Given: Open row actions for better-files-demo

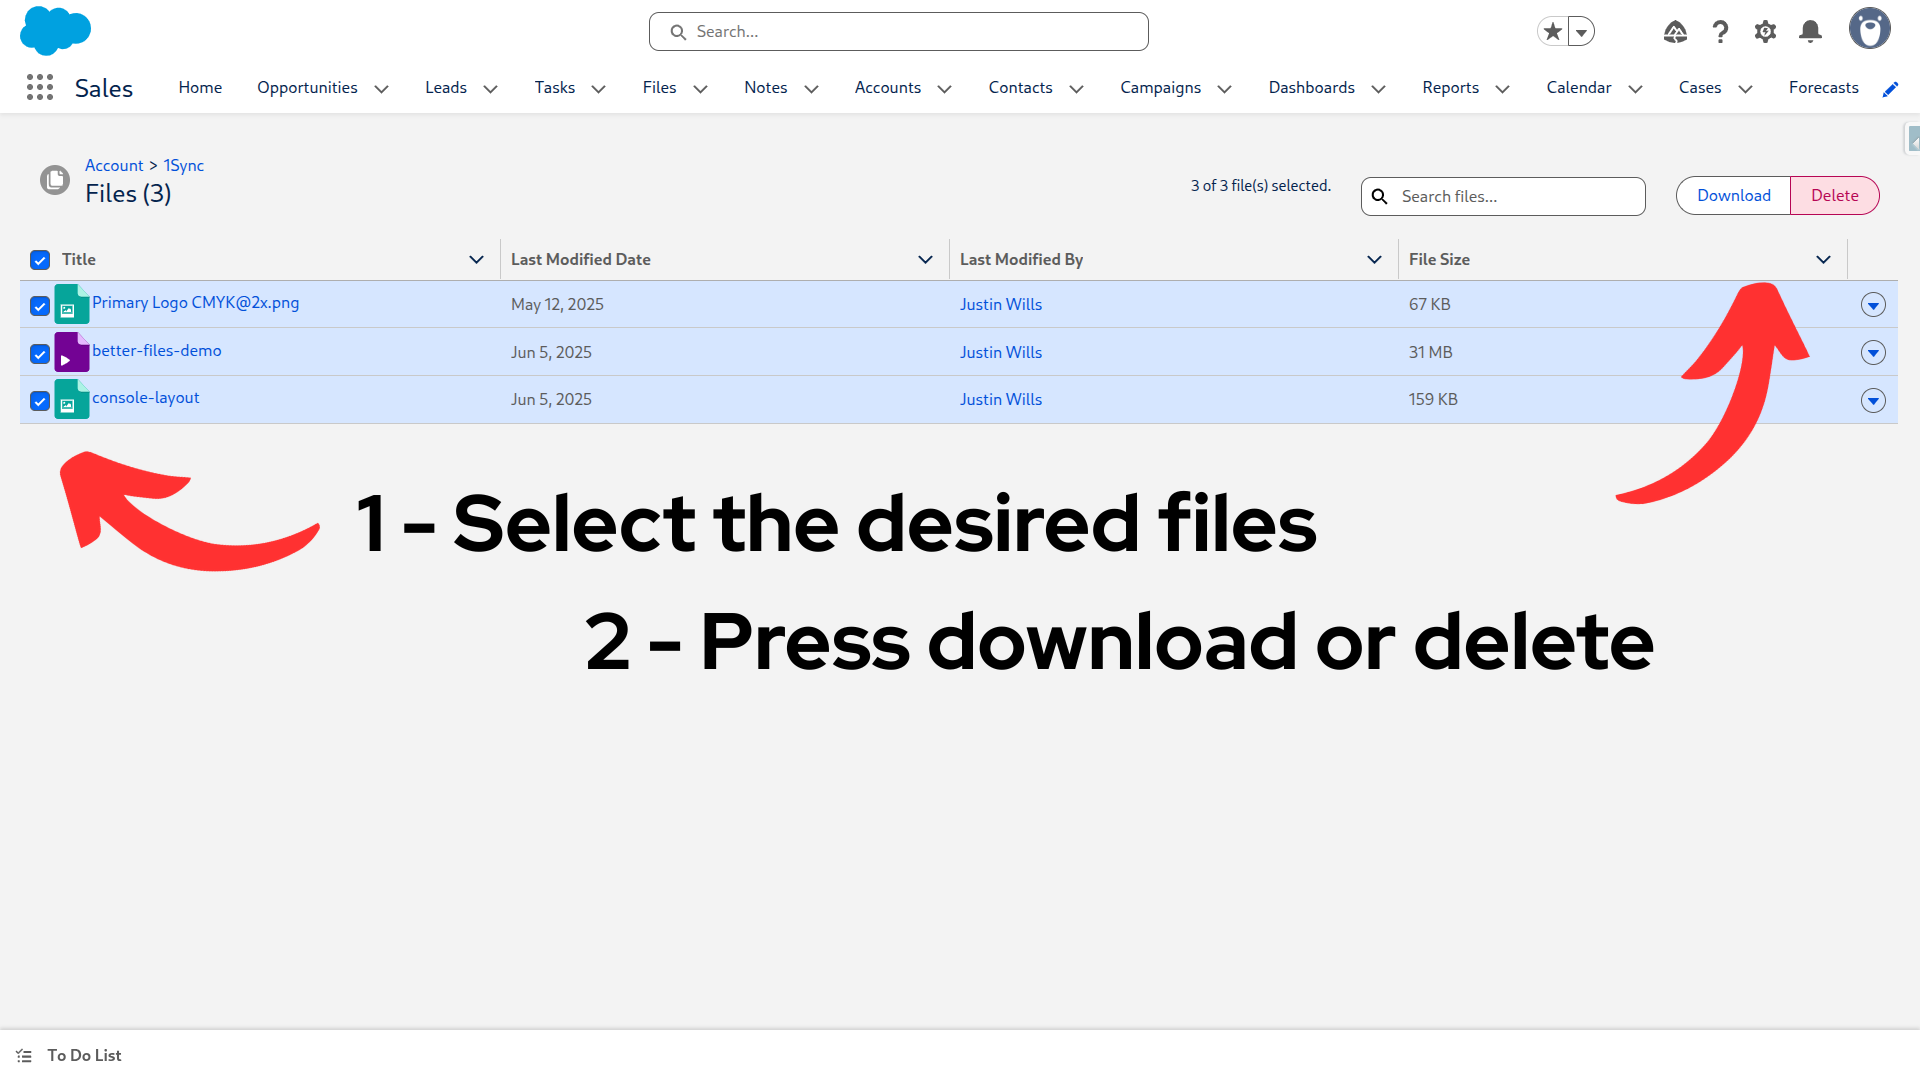Looking at the screenshot, I should tap(1873, 352).
